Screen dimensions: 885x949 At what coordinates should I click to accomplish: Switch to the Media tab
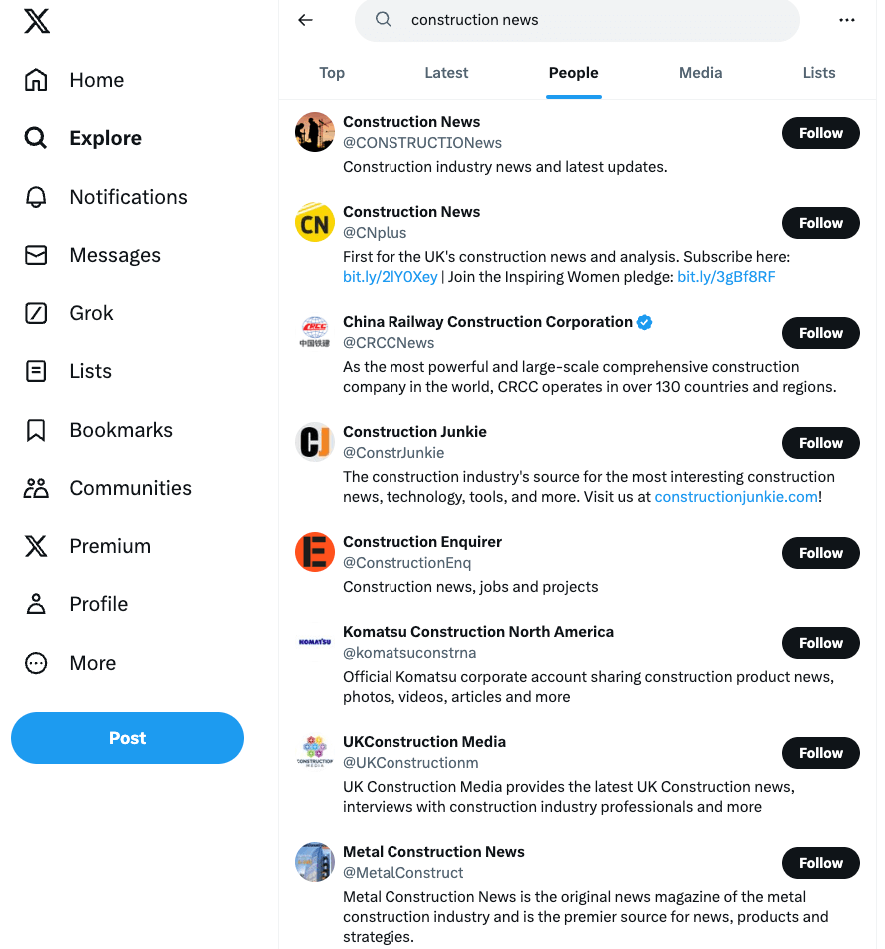(x=700, y=73)
